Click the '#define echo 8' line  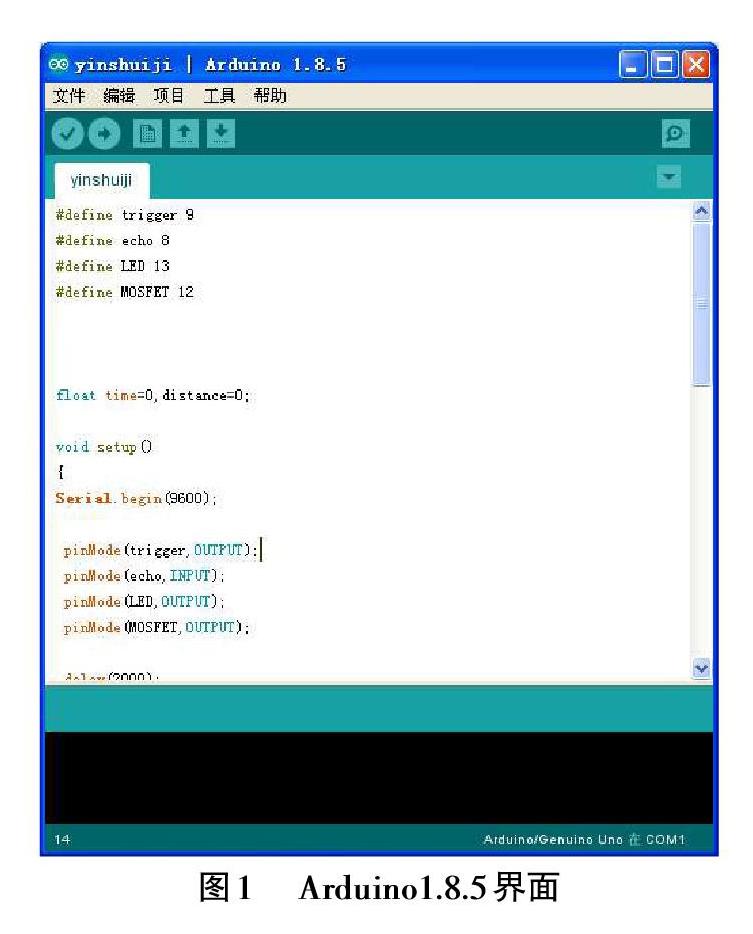(x=113, y=241)
